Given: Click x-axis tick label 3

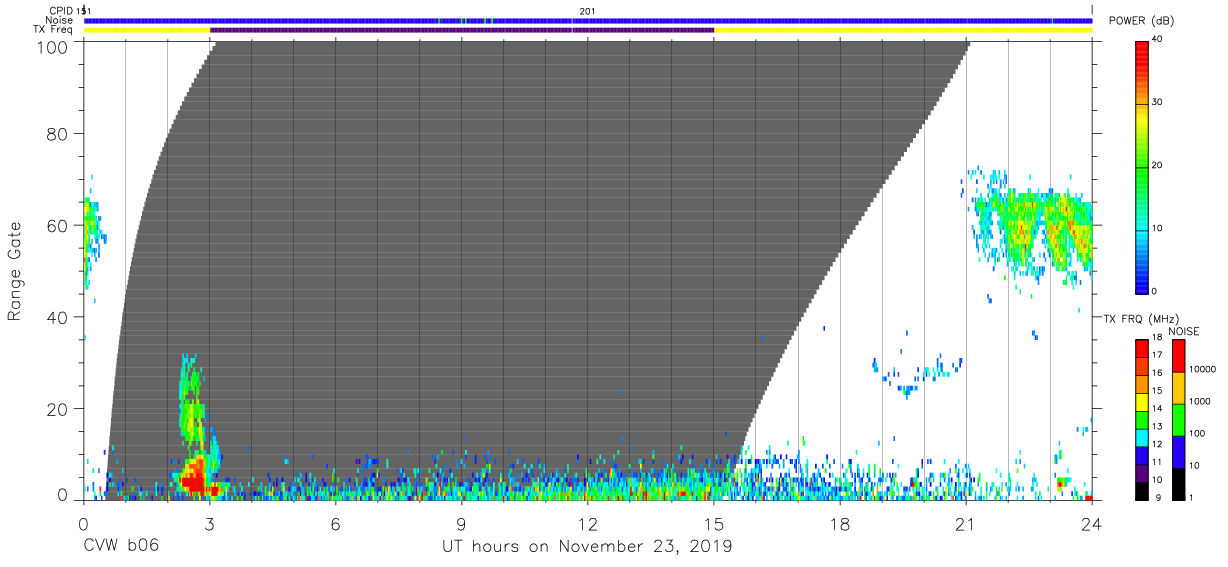Looking at the screenshot, I should [210, 524].
